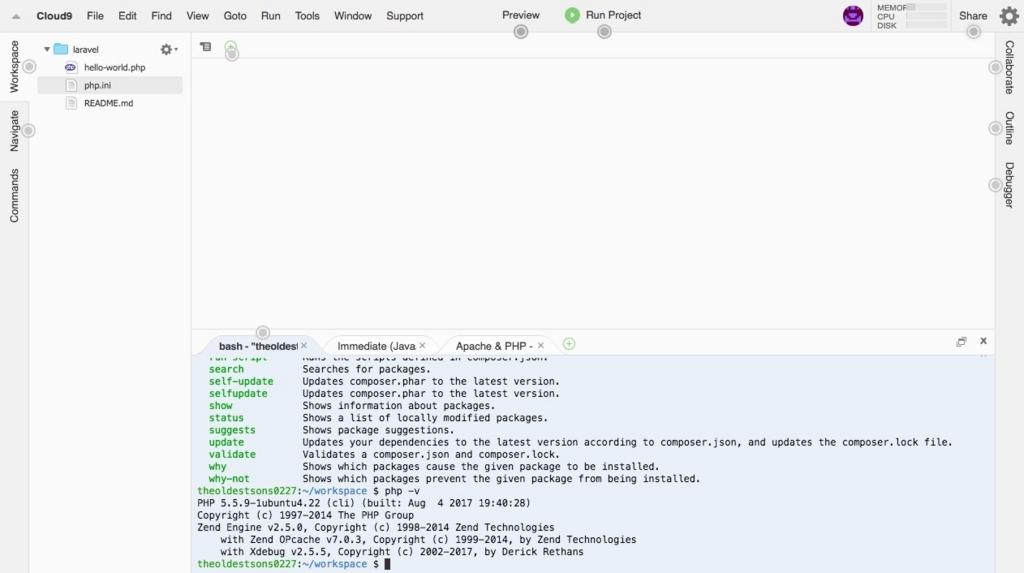Screen dimensions: 1024x573
Task: Click the terminal prompt input line
Action: tap(294, 564)
